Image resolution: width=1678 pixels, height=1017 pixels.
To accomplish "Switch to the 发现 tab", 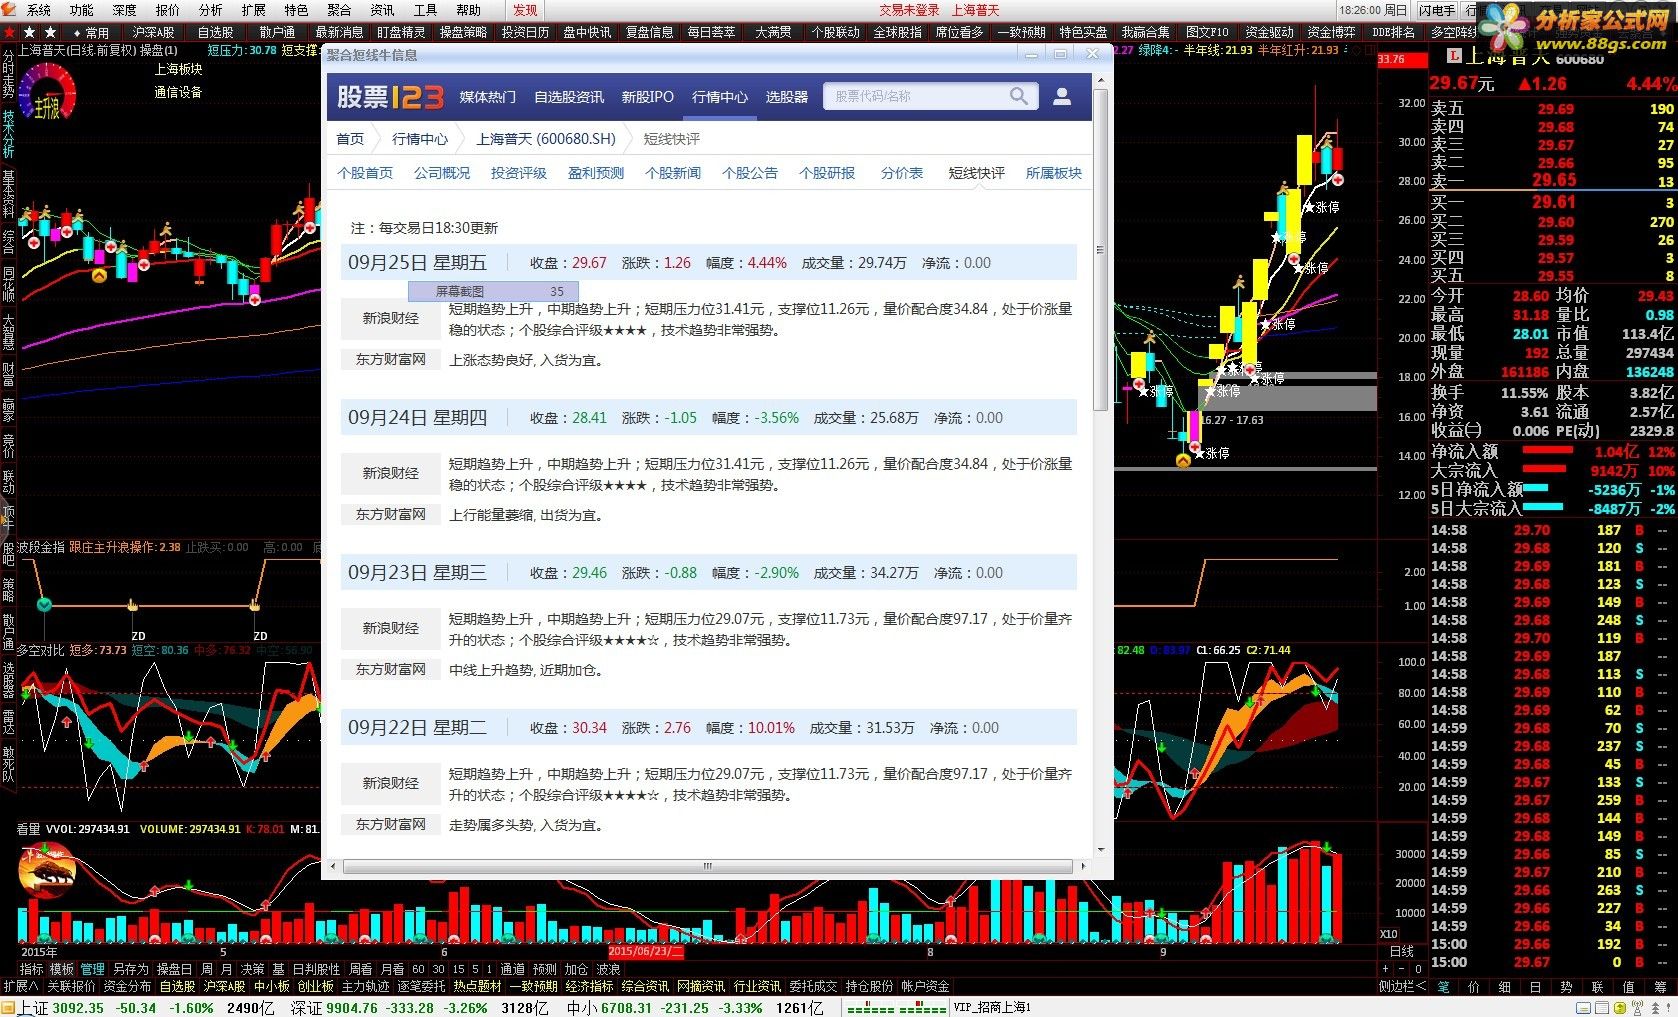I will pos(525,10).
